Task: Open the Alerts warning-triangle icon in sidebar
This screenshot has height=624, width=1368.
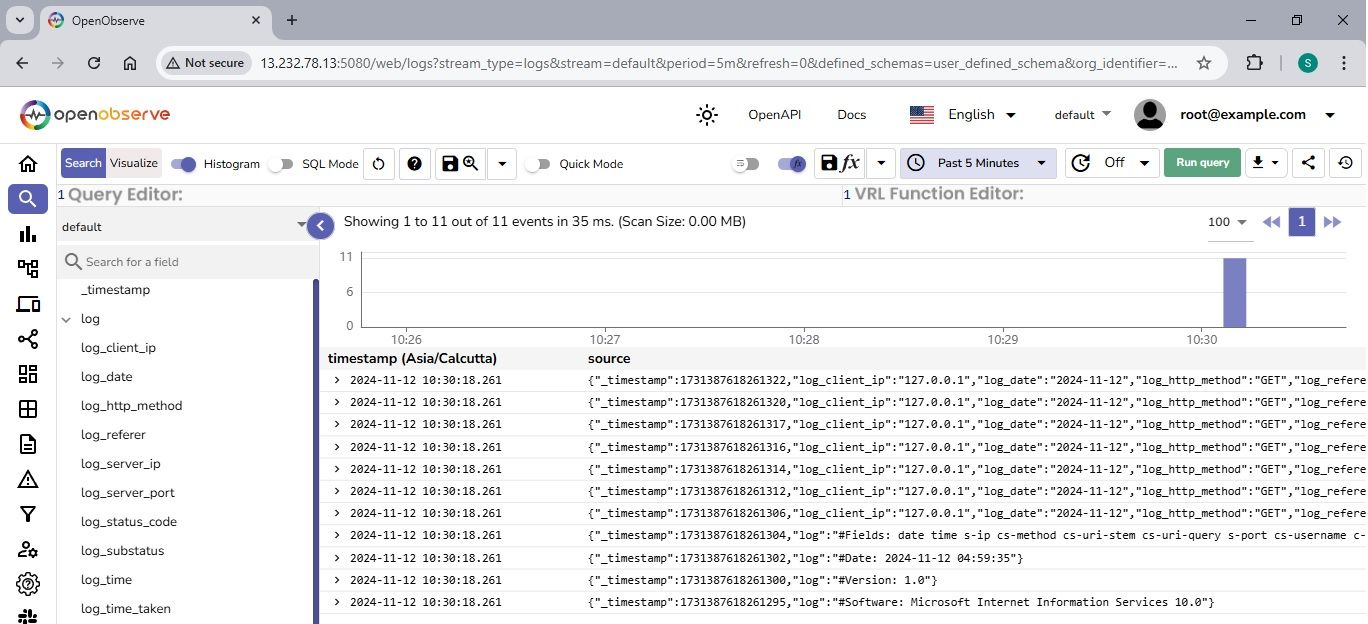Action: click(28, 479)
